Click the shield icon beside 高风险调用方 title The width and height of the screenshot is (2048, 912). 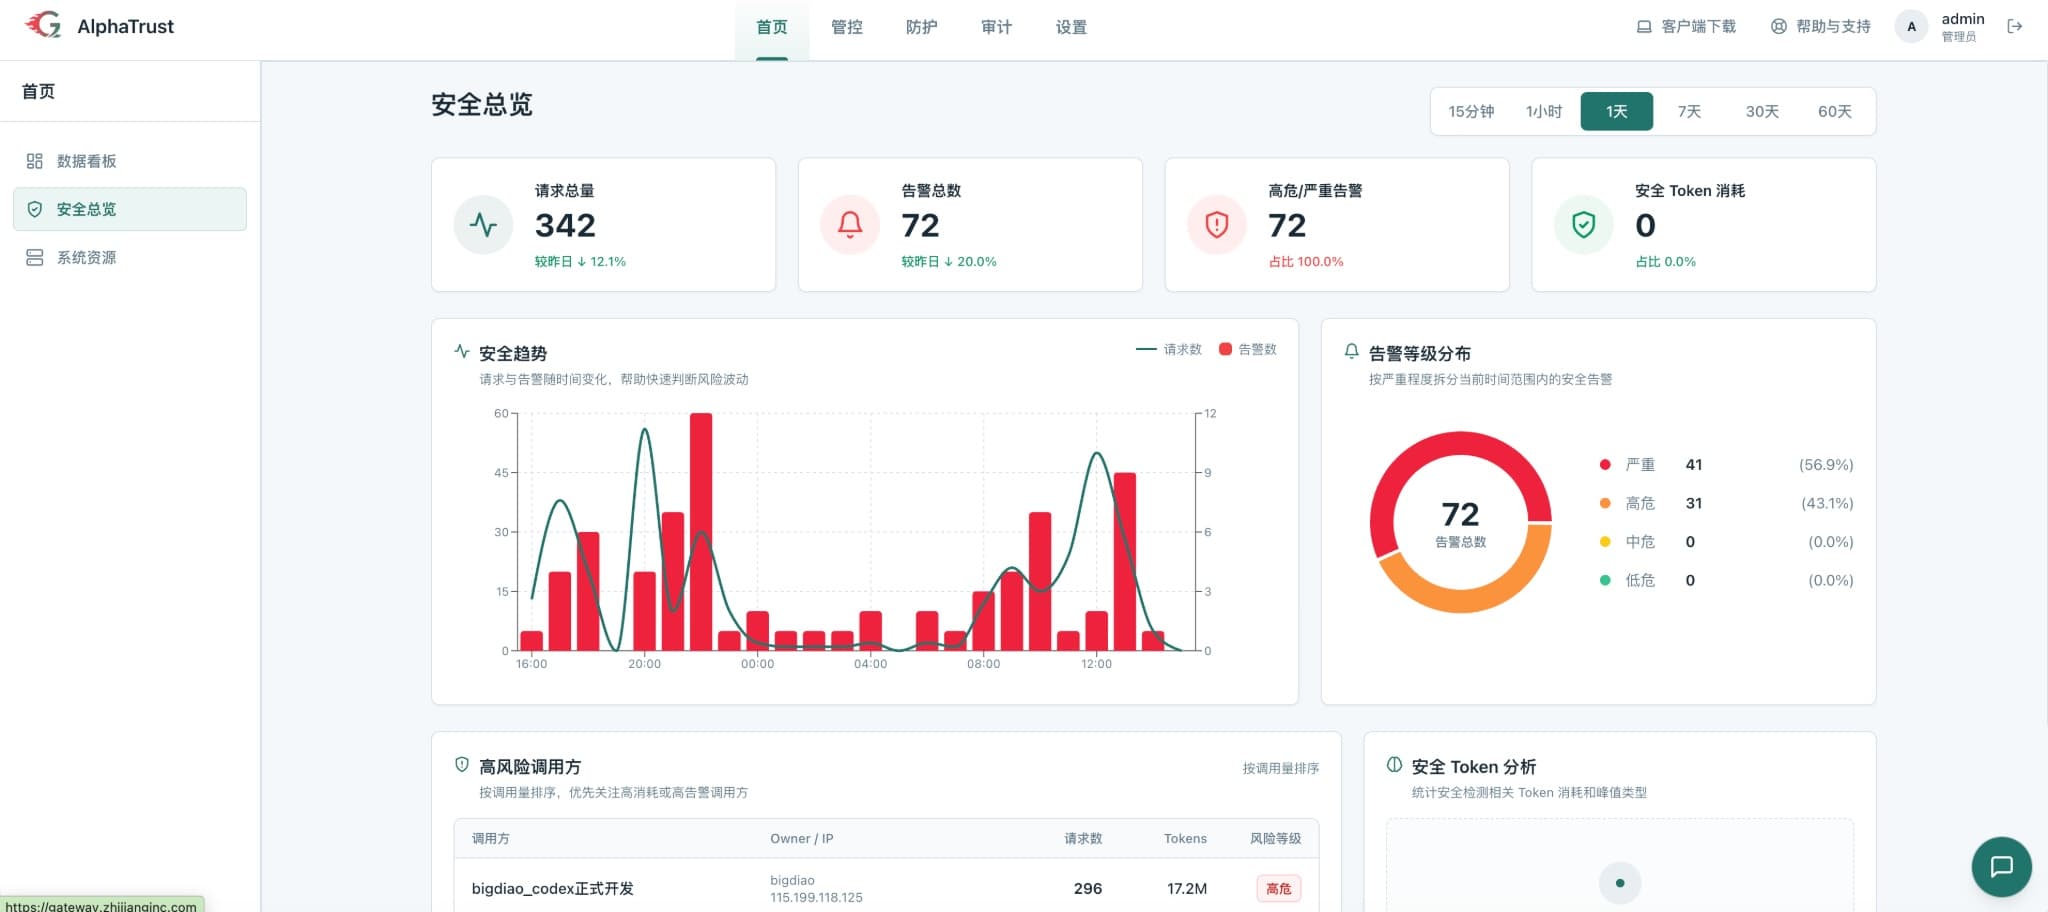pos(462,765)
